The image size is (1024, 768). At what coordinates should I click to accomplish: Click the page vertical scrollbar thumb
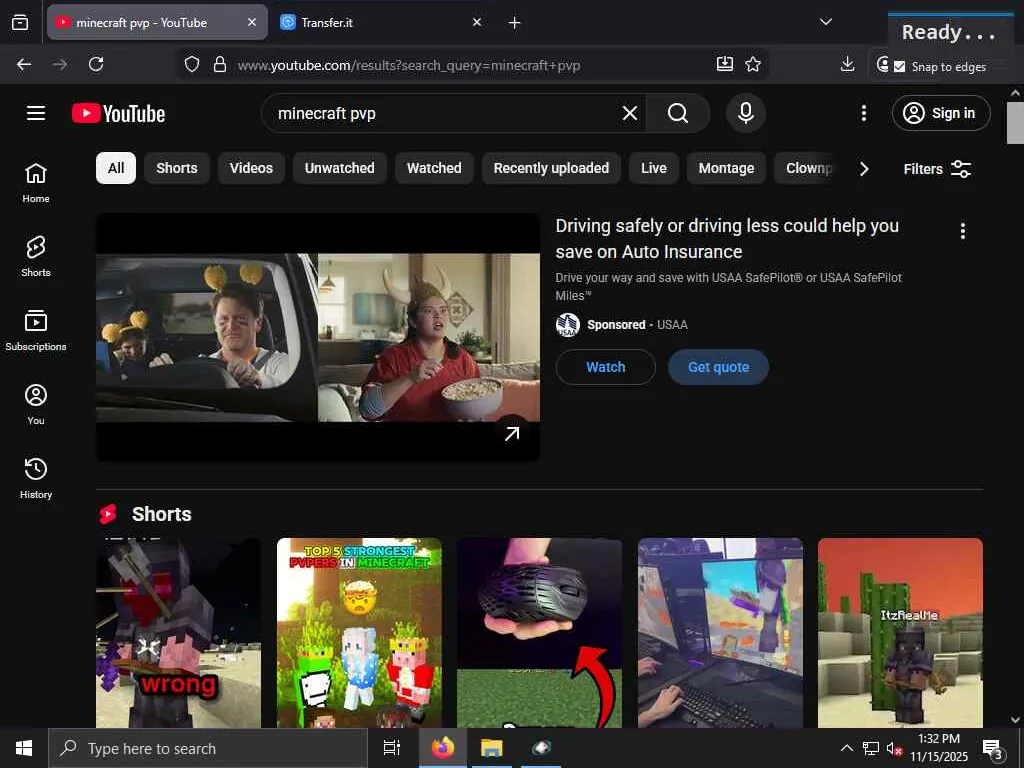coord(1015,123)
